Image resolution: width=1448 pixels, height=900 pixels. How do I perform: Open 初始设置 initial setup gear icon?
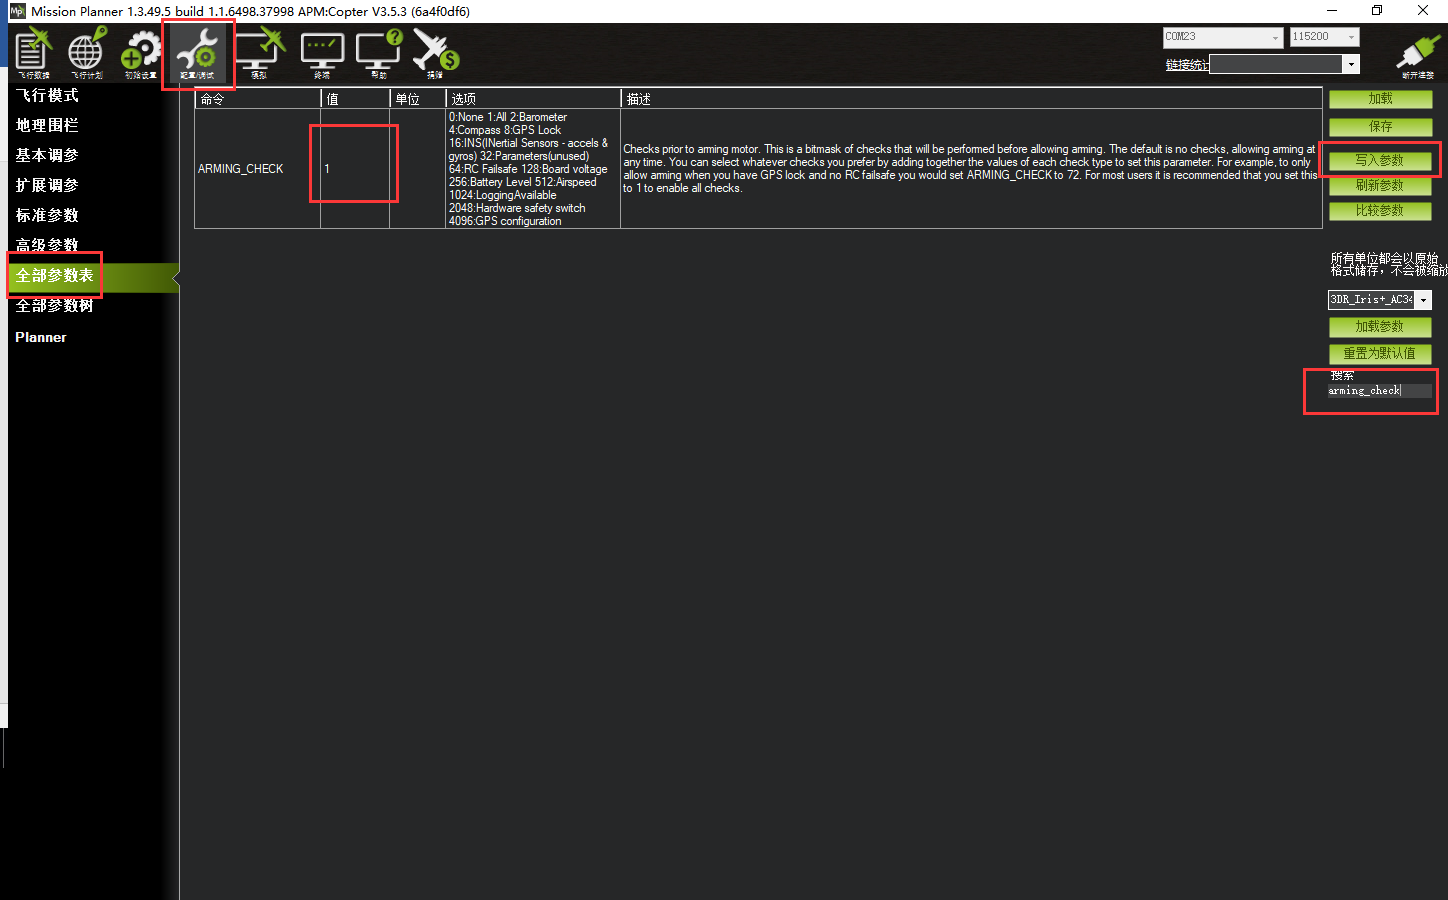pyautogui.click(x=141, y=53)
